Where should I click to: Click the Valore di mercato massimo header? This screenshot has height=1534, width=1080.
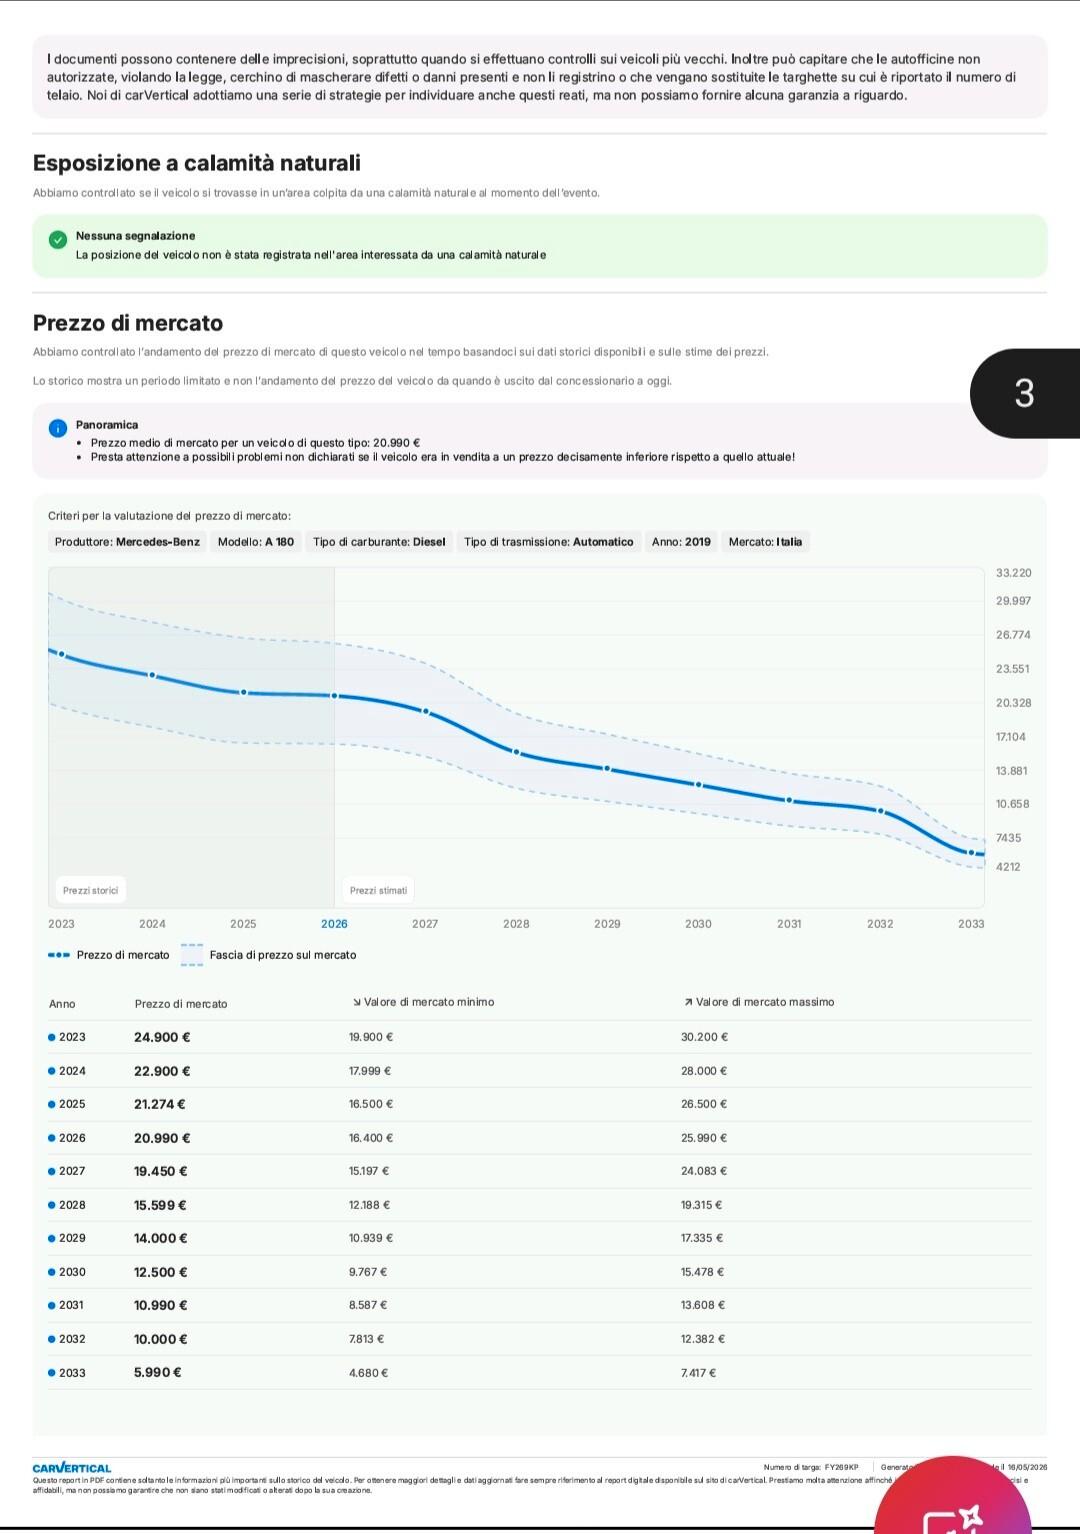click(759, 1002)
